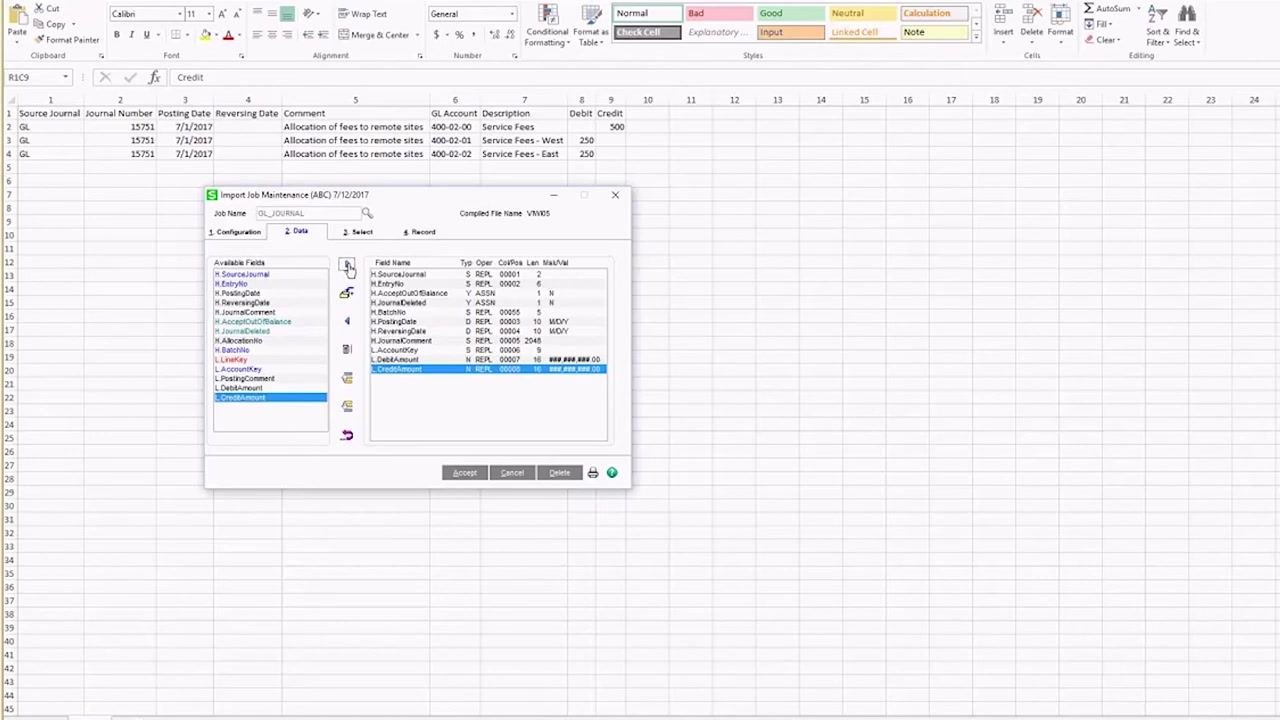The height and width of the screenshot is (720, 1280).
Task: Select L.DebitAmount row in Field Name list
Action: point(488,359)
